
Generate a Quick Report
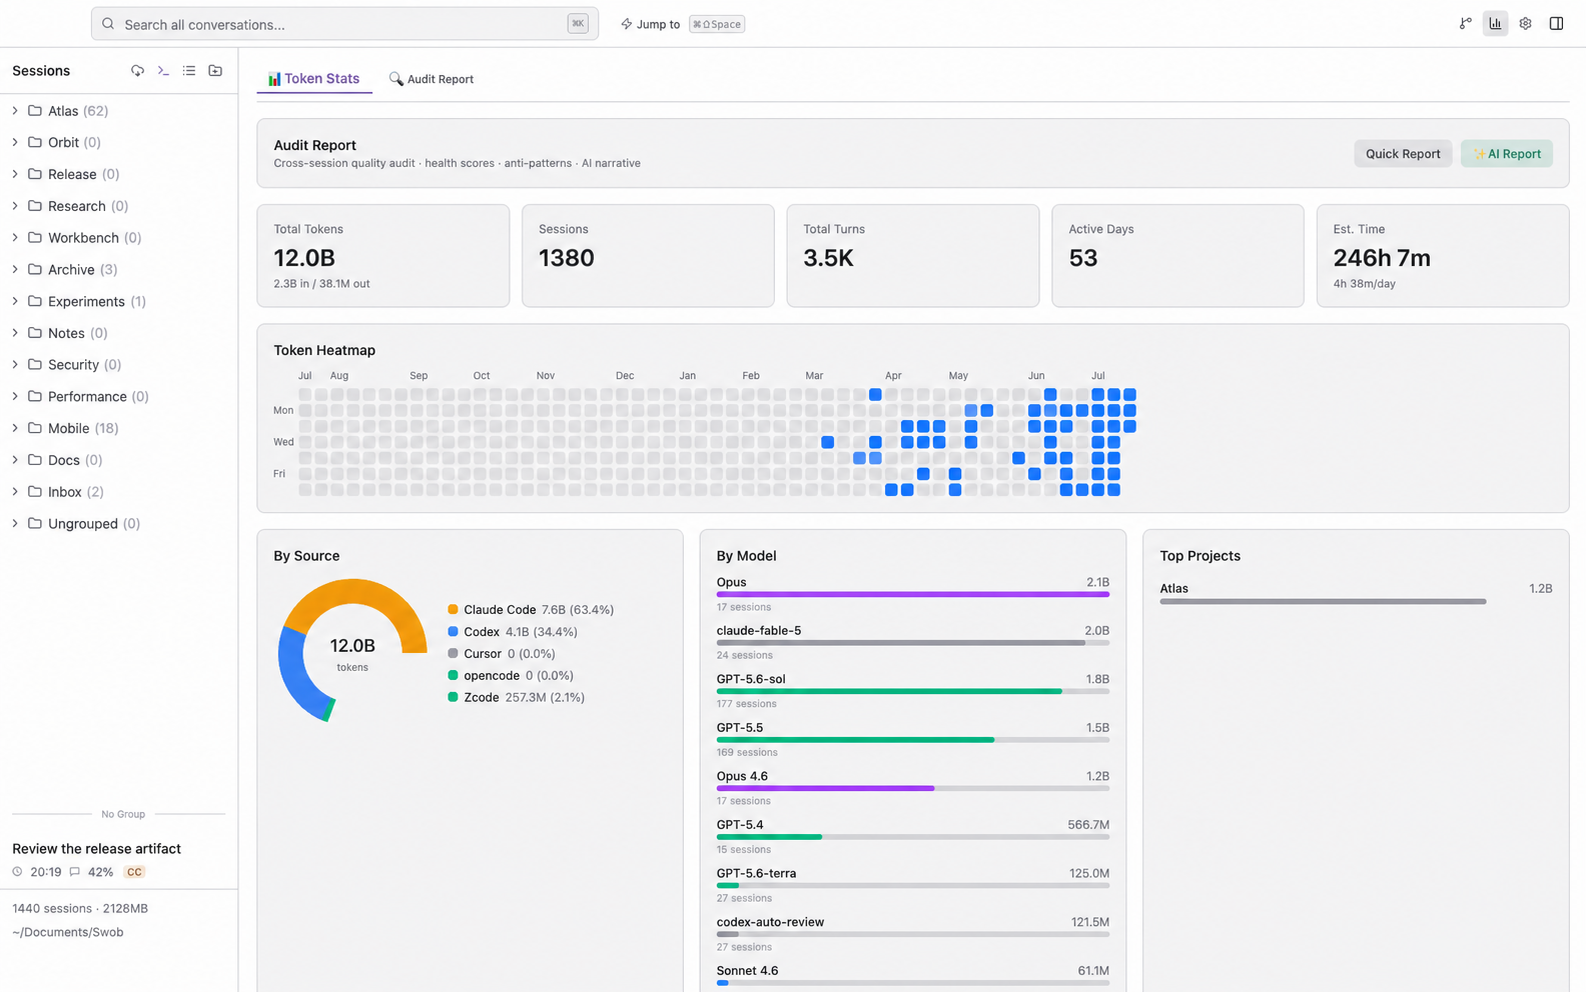pos(1402,154)
